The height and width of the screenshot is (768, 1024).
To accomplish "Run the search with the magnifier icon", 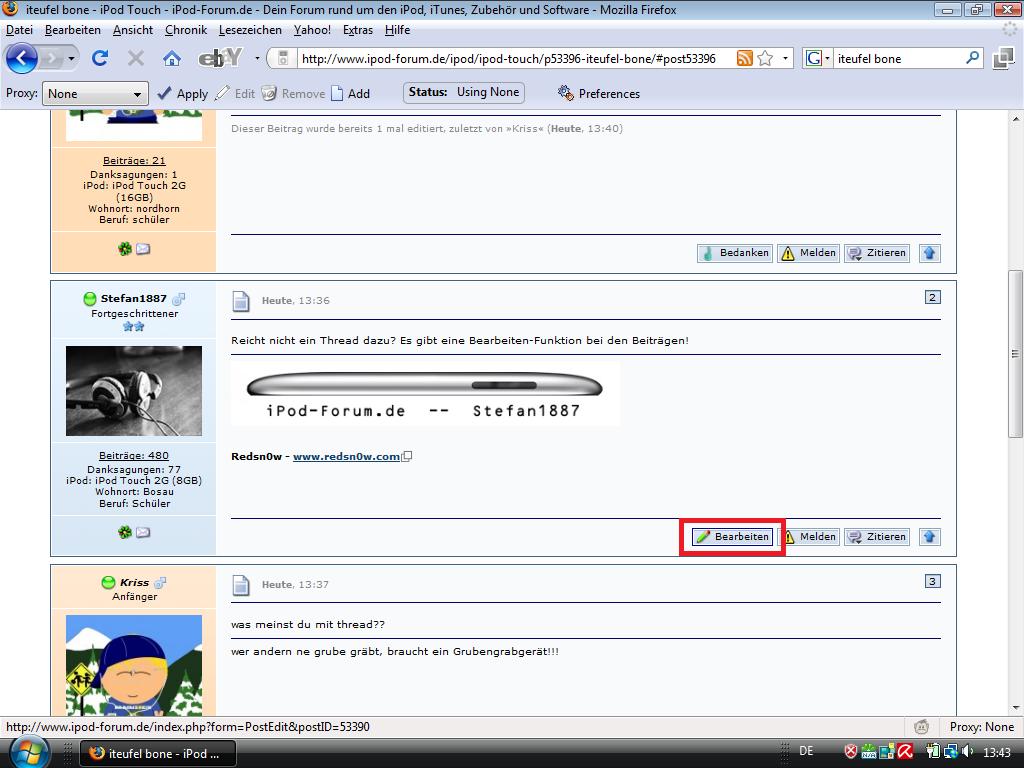I will [x=972, y=58].
